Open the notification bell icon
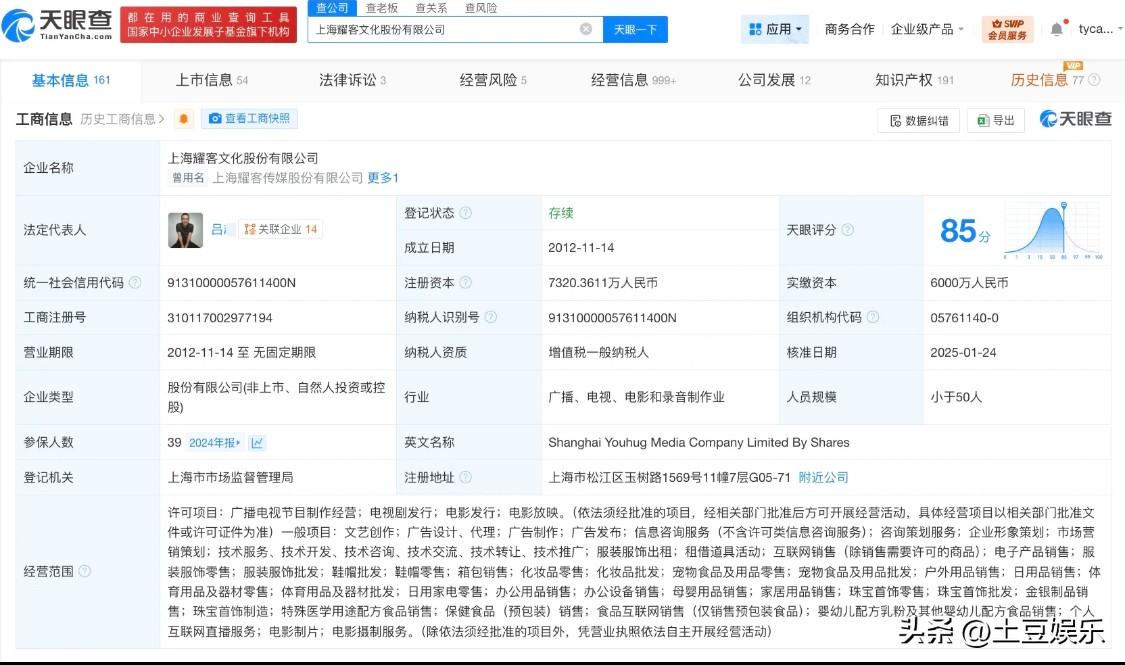The width and height of the screenshot is (1125, 665). [x=1057, y=29]
